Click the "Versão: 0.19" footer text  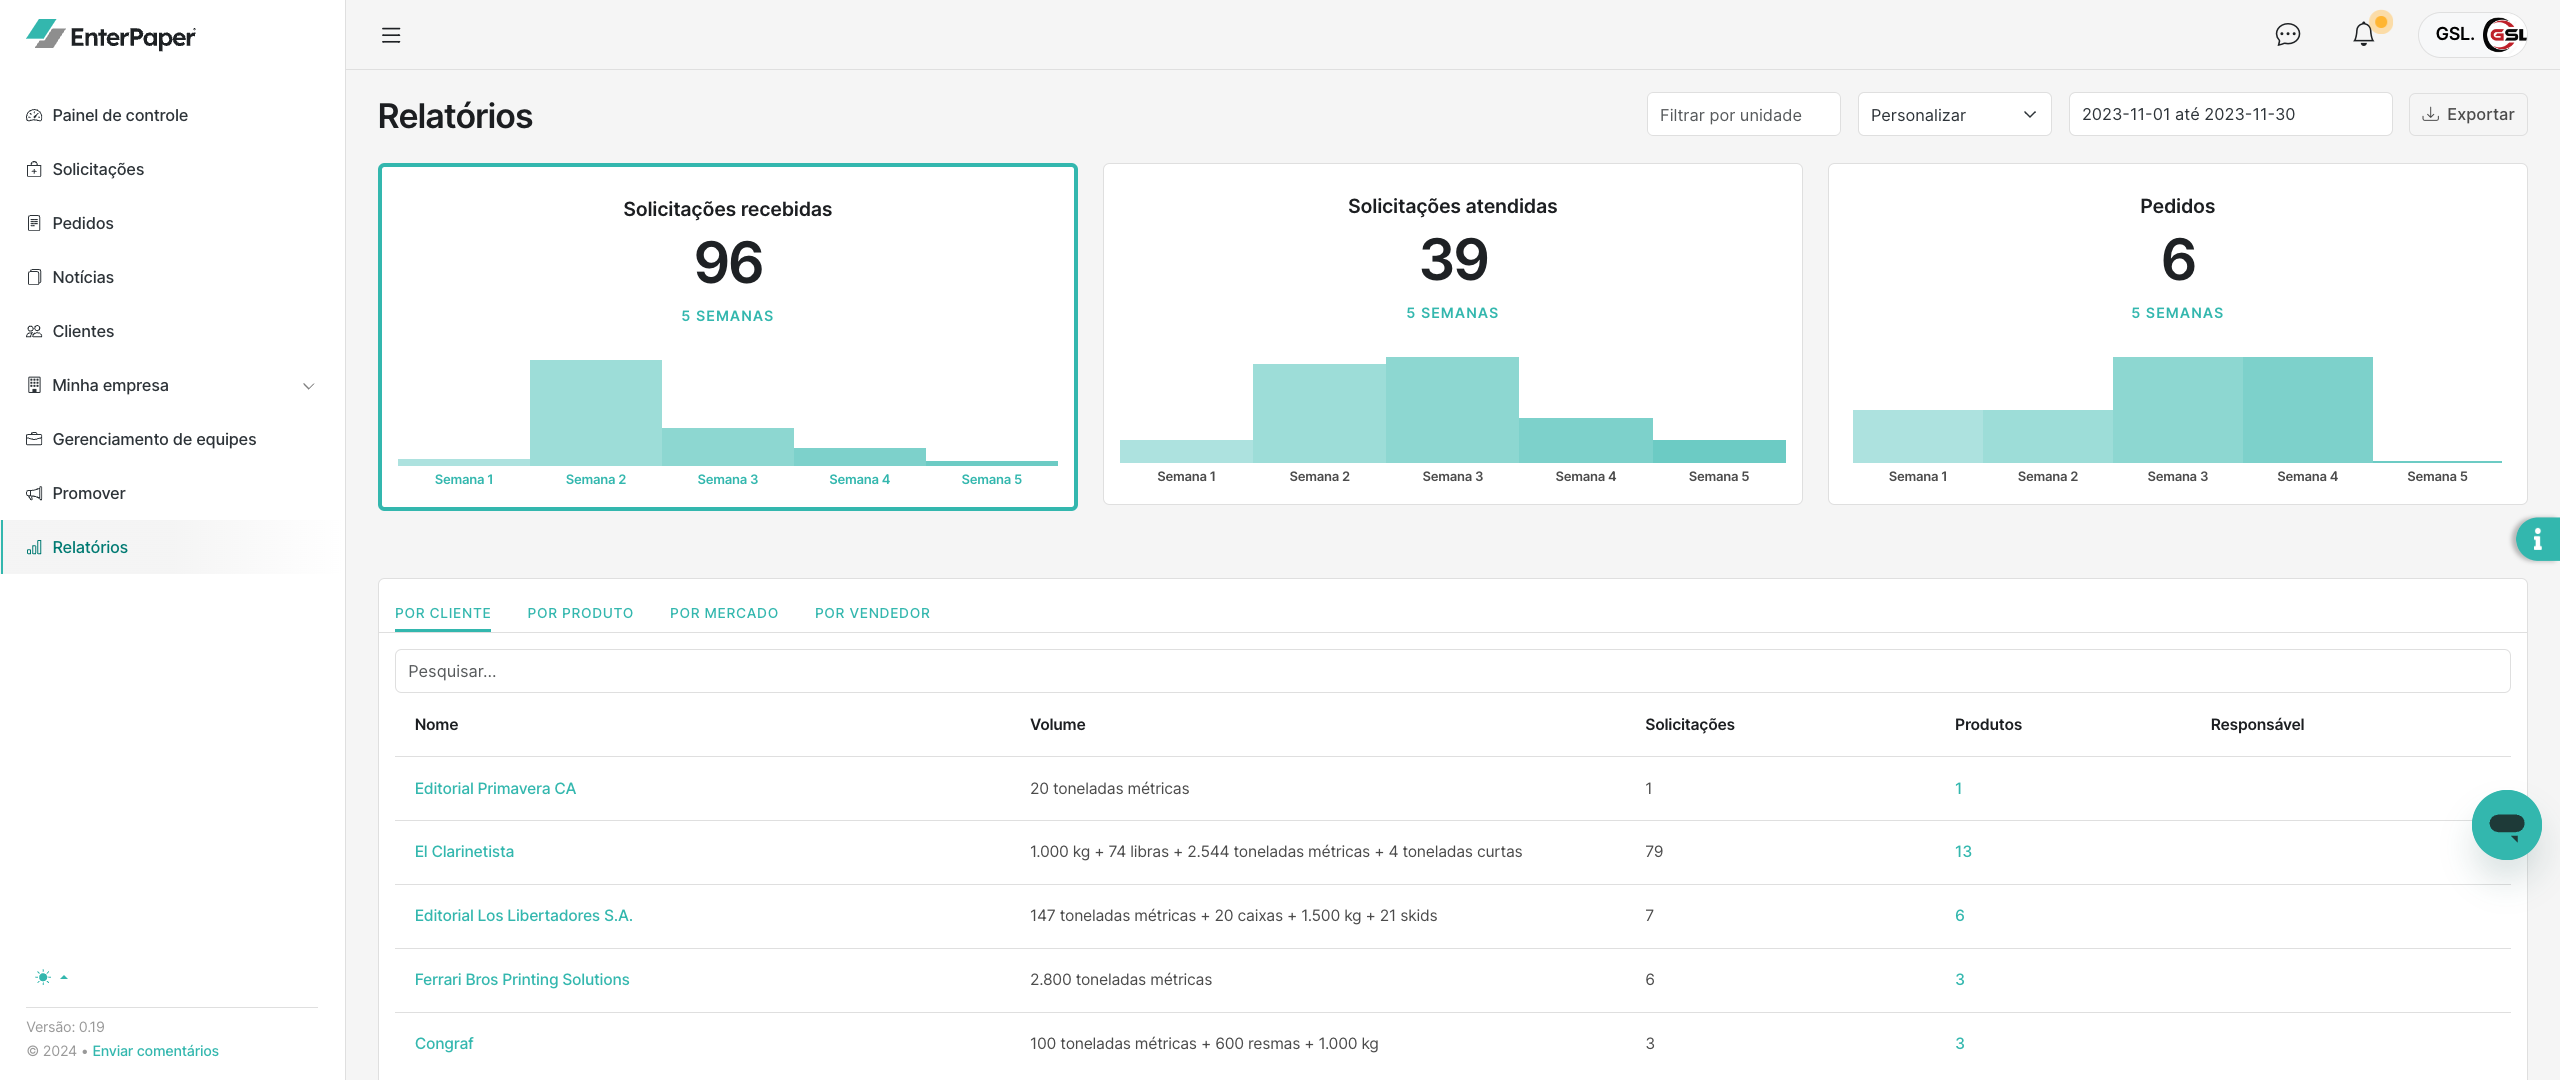(65, 1027)
